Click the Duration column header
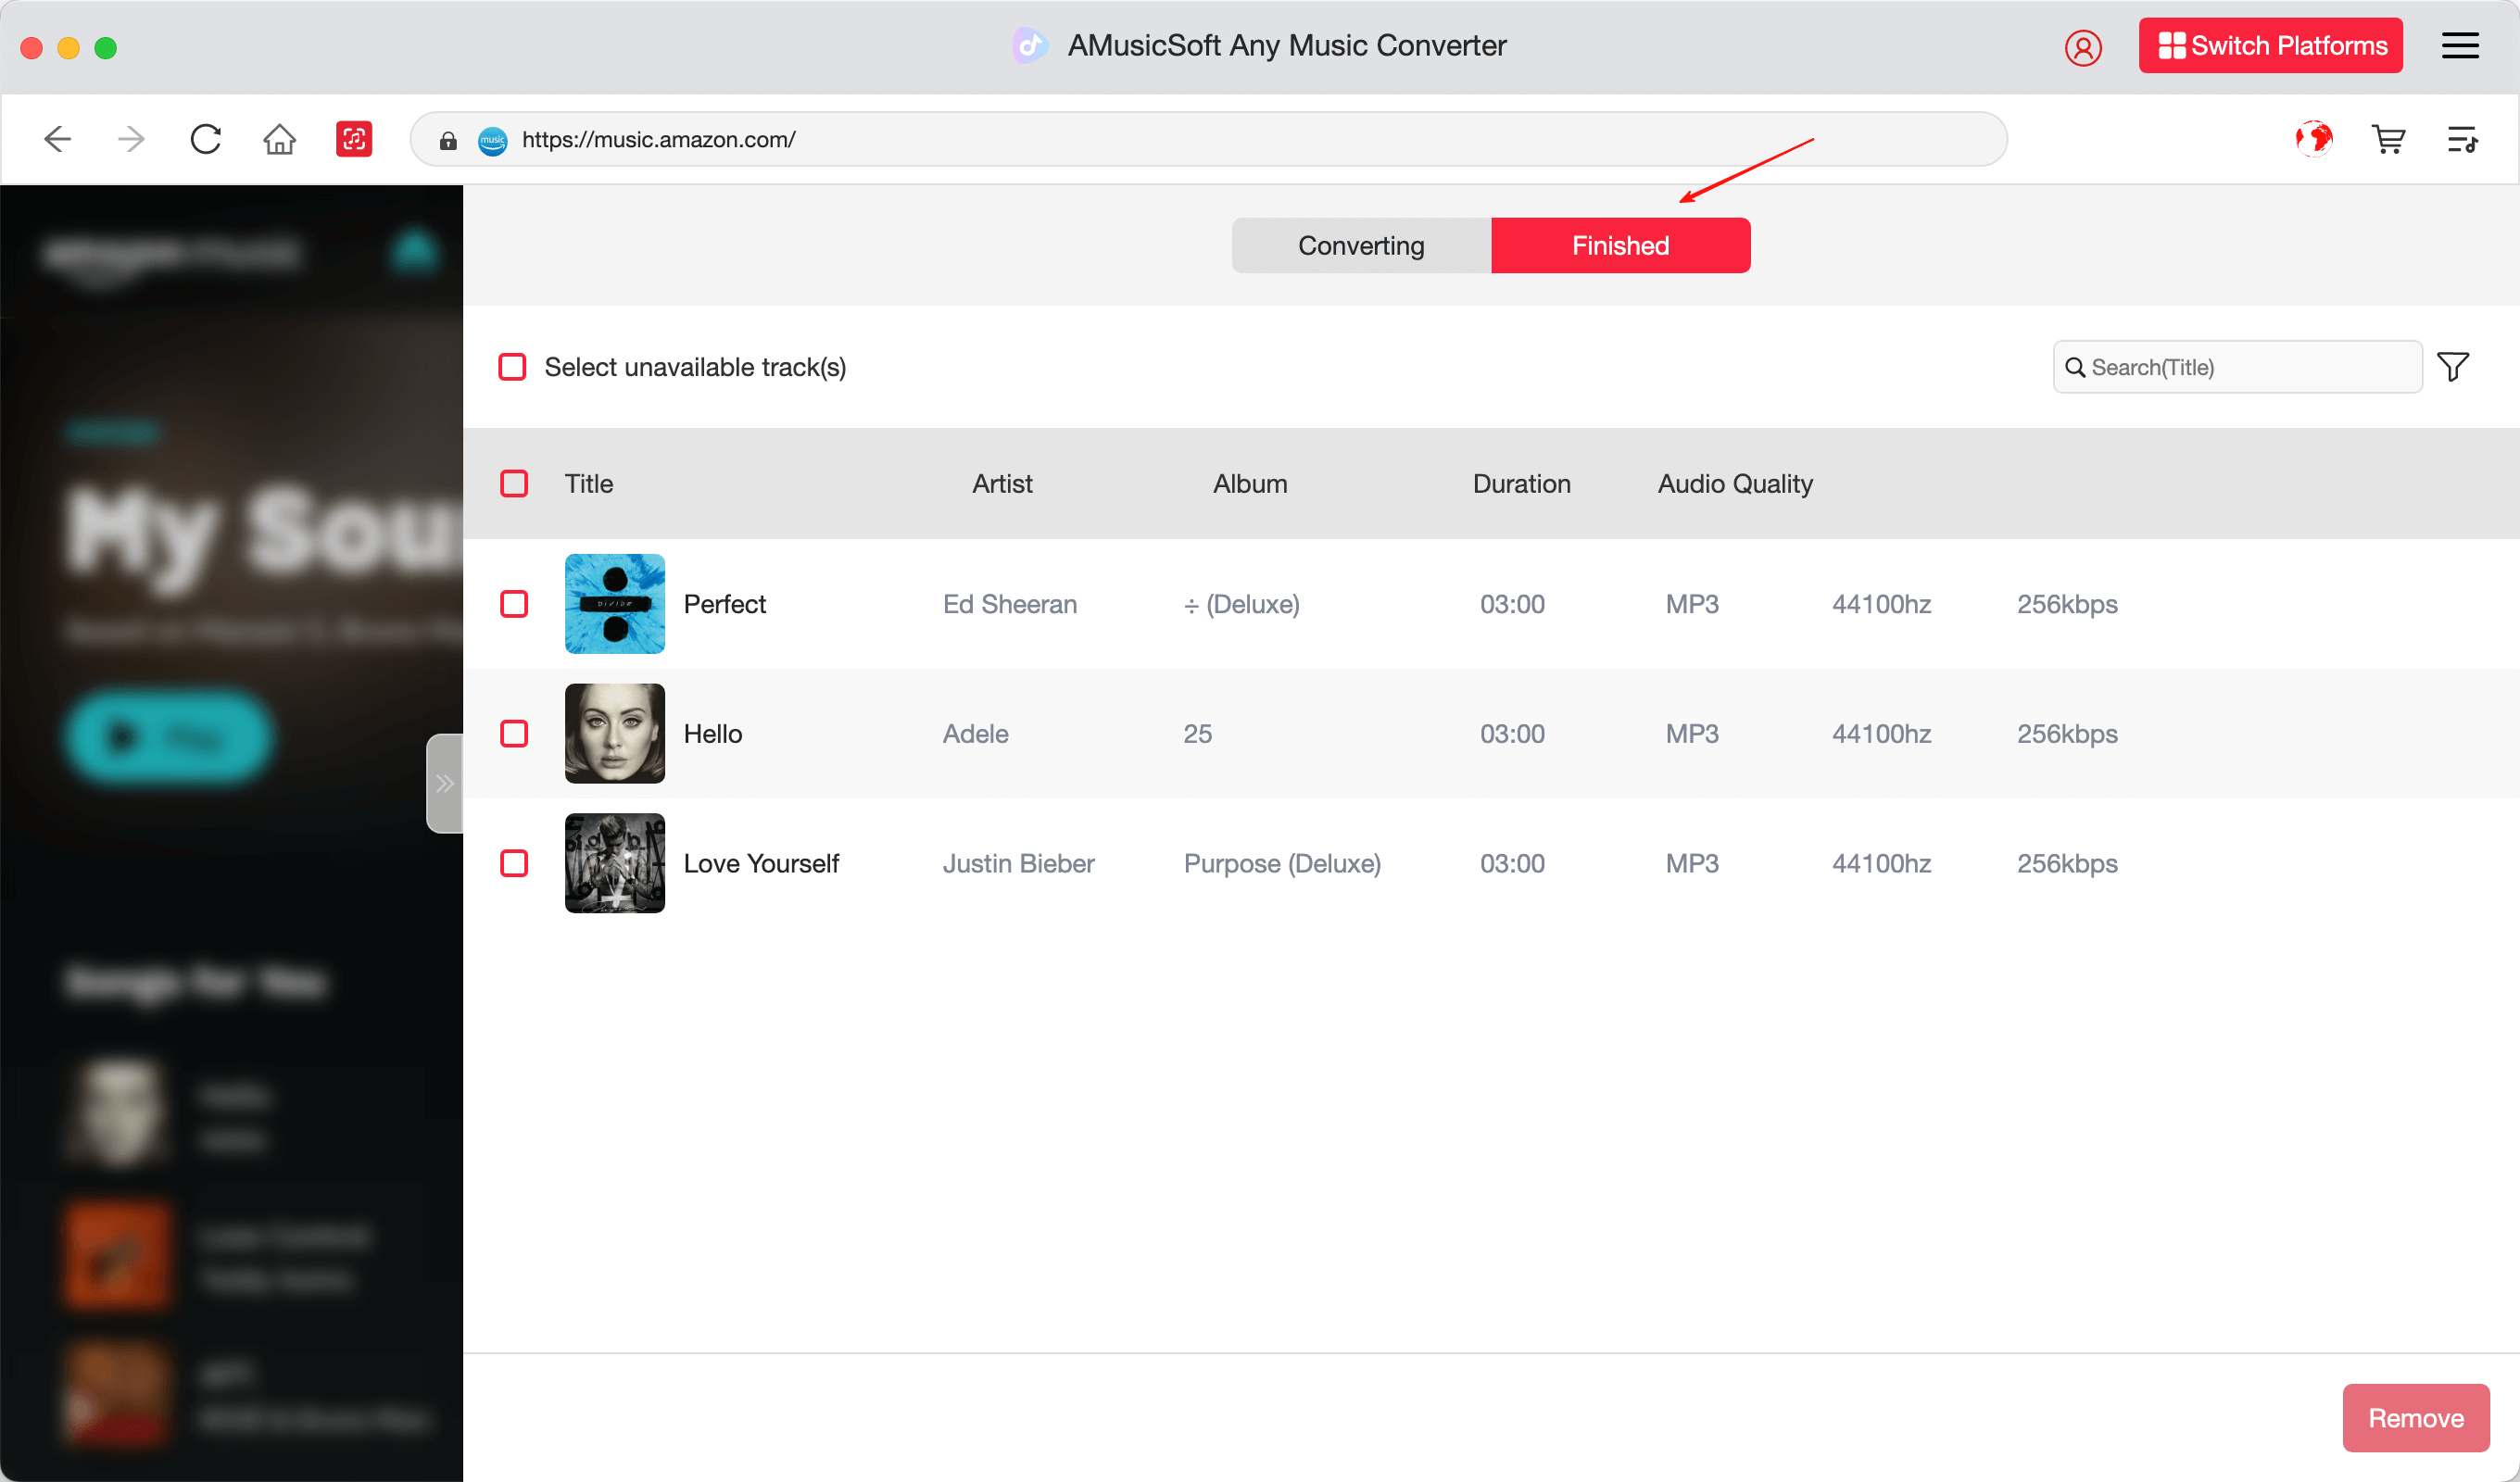The height and width of the screenshot is (1482, 2520). (x=1521, y=484)
